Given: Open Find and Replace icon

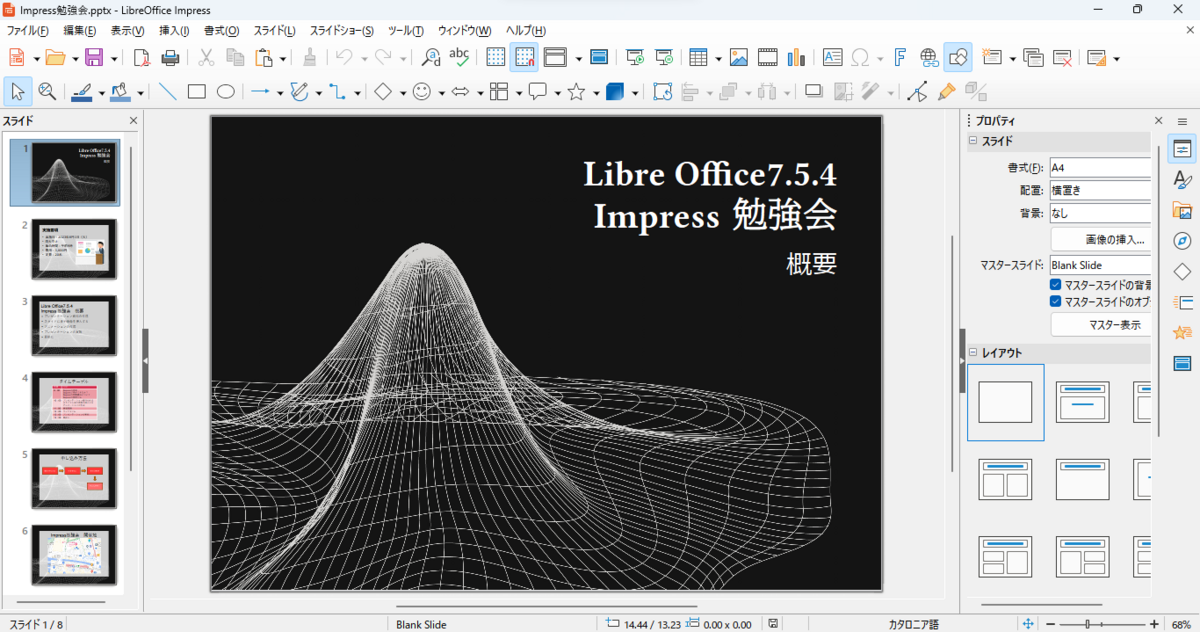Looking at the screenshot, I should [x=431, y=57].
